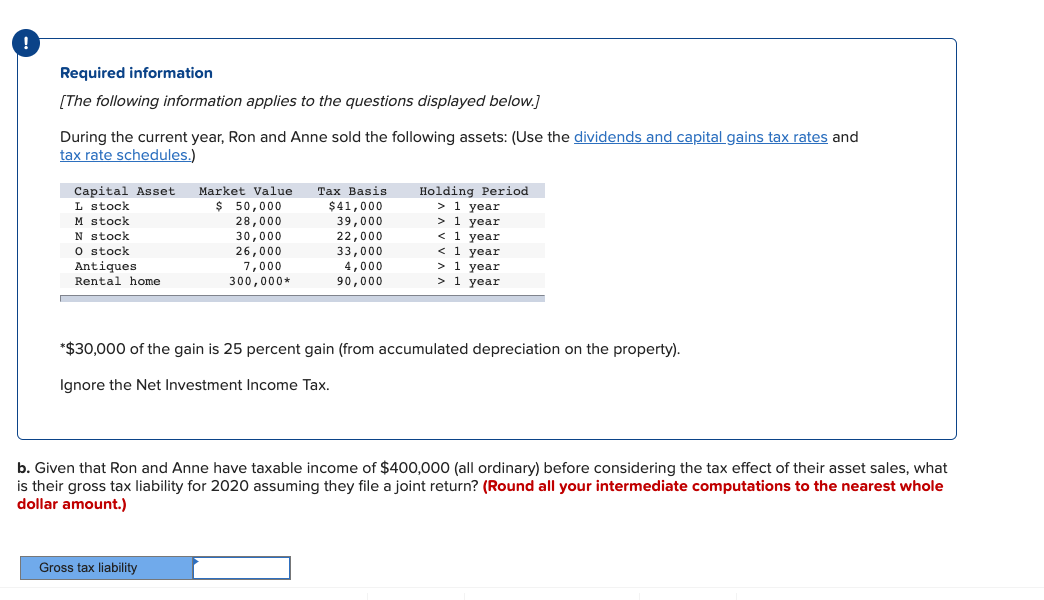
Task: Click the Capital Asset column header
Action: [125, 191]
